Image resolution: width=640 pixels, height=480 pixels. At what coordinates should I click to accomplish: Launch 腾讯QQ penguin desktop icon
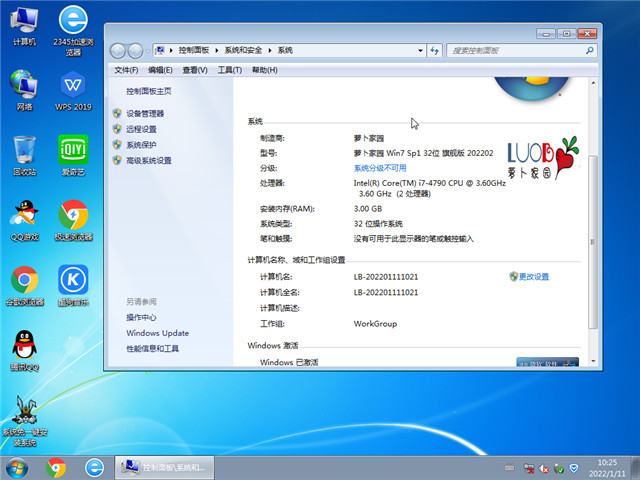click(24, 351)
